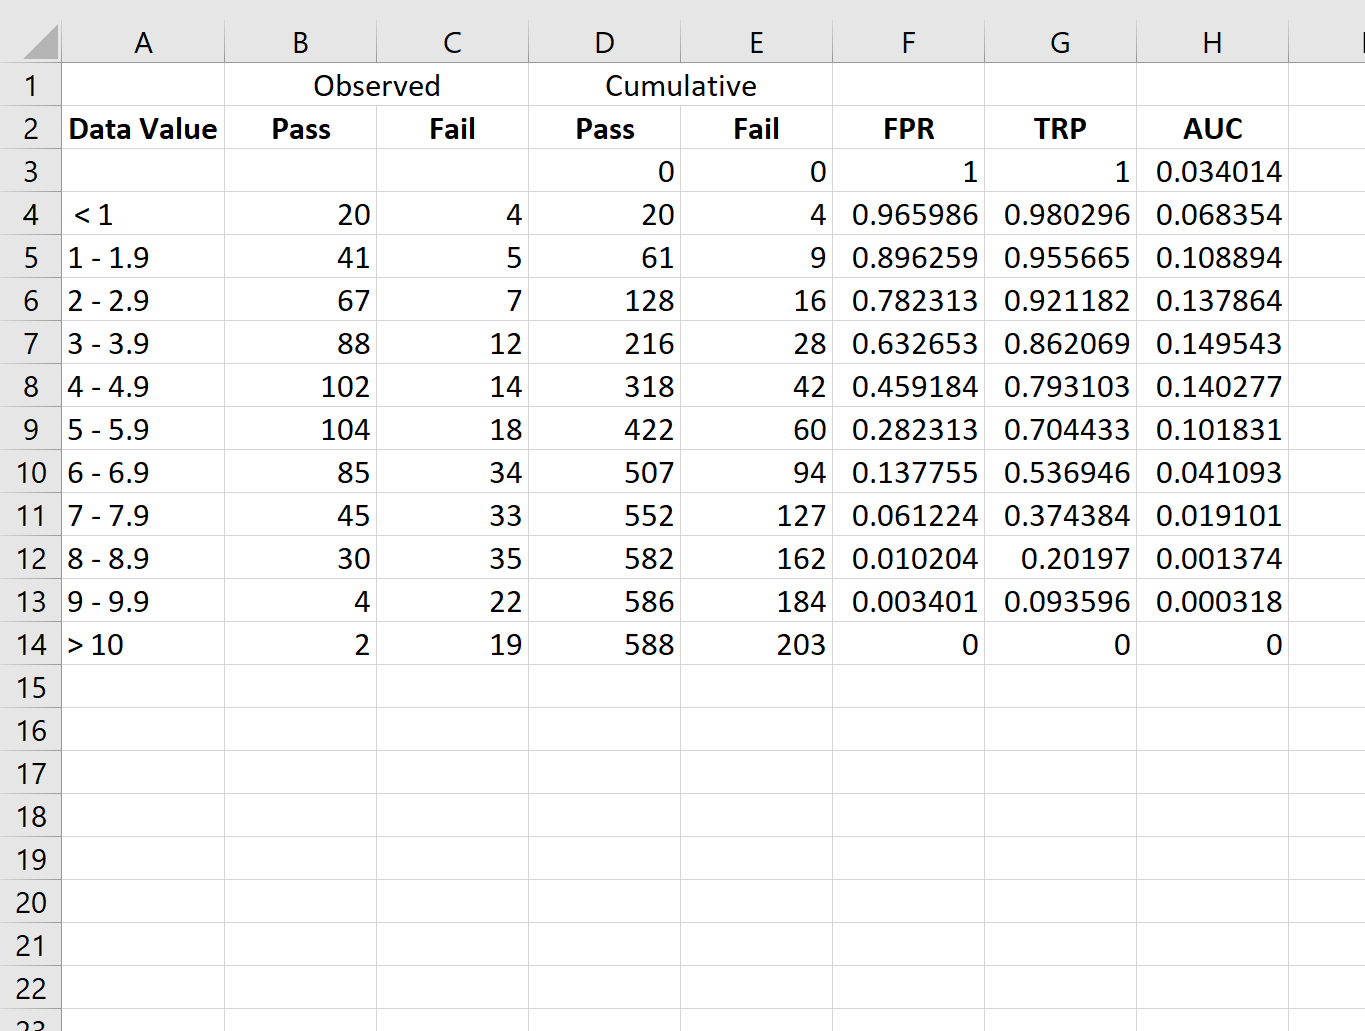
Task: Click the 'FPR' header cell
Action: [908, 128]
